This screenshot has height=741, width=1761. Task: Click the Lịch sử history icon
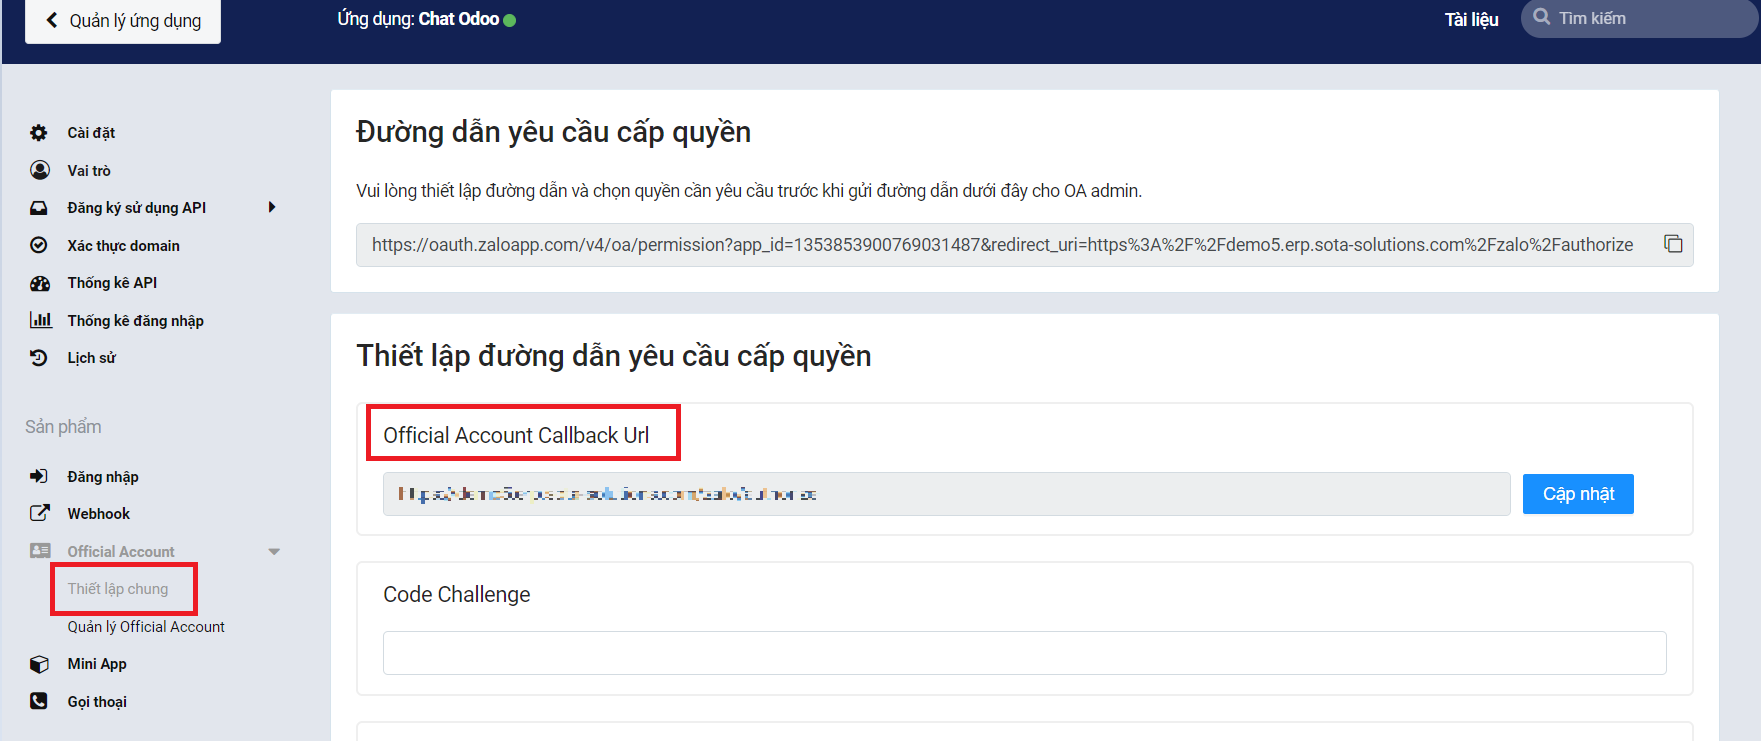39,358
